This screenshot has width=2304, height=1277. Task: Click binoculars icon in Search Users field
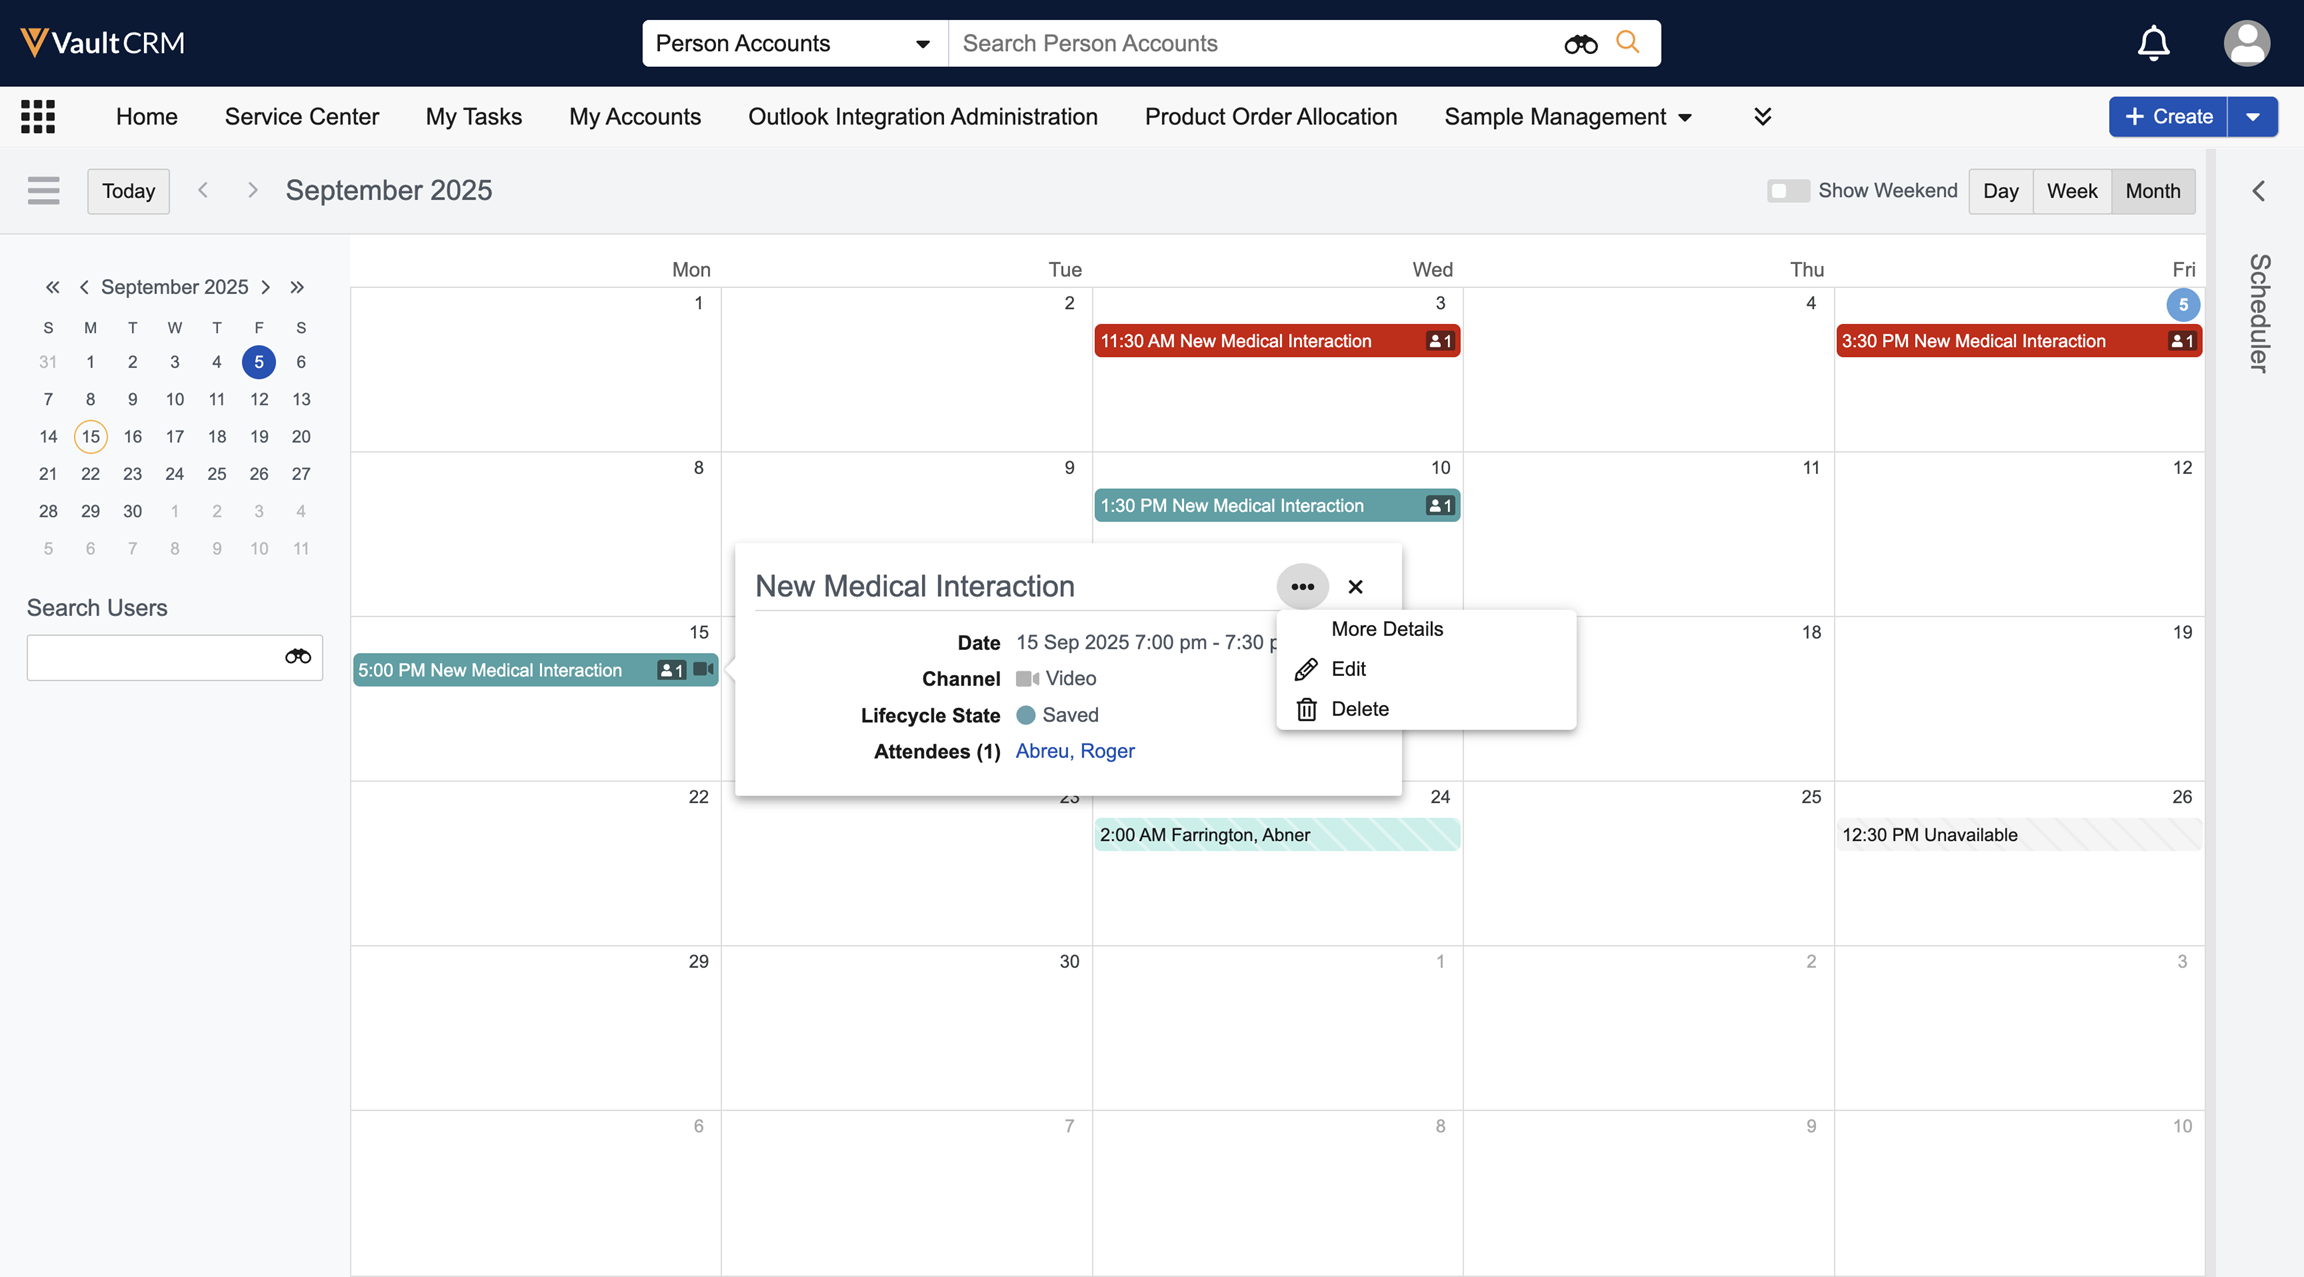click(x=298, y=657)
